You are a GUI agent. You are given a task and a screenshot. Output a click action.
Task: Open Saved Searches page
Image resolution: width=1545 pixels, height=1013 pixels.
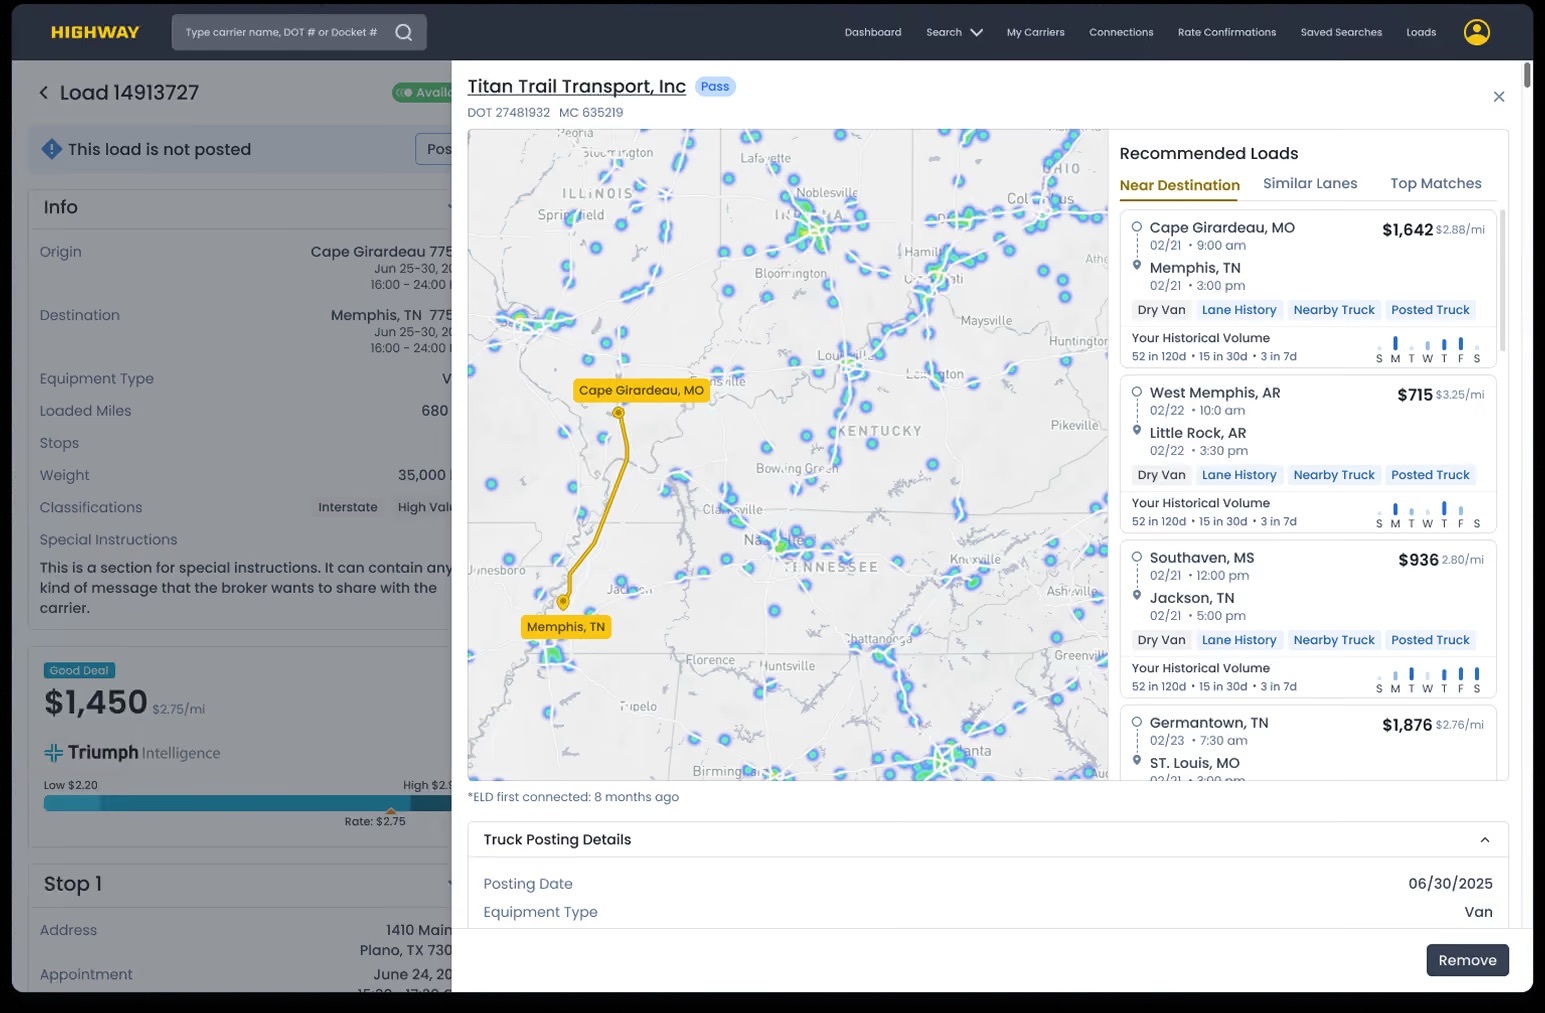(x=1341, y=32)
